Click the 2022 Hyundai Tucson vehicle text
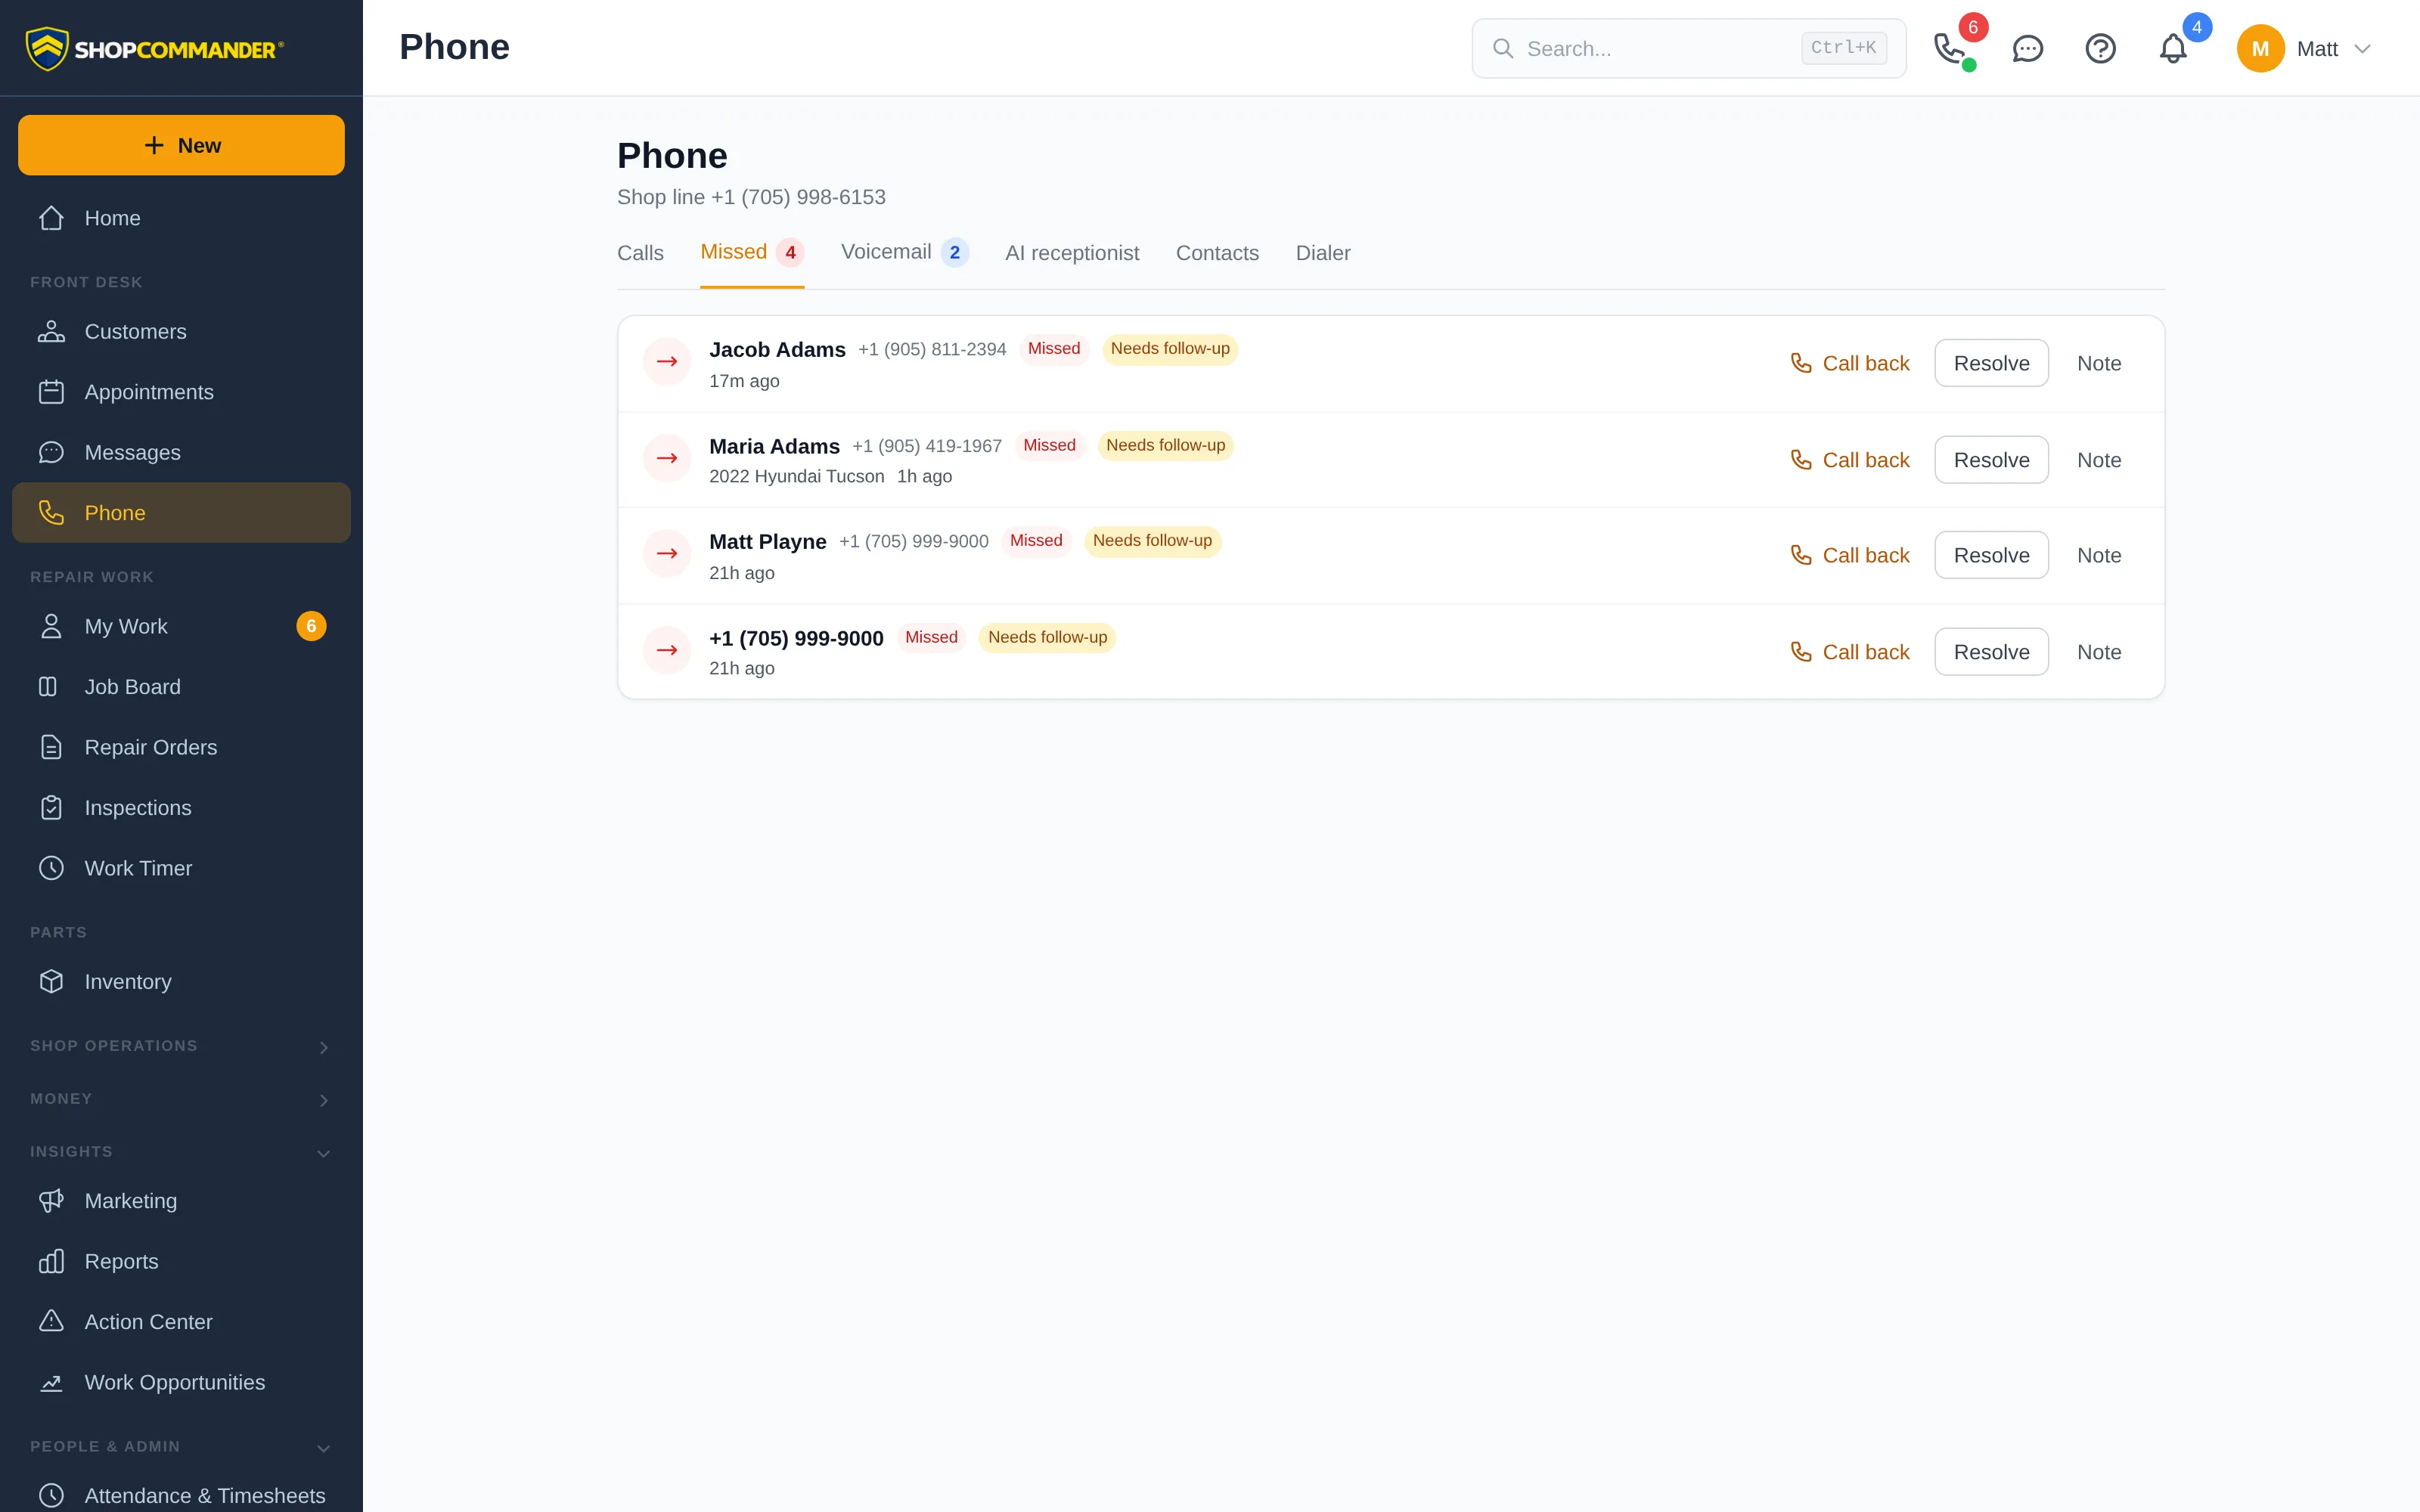The width and height of the screenshot is (2420, 1512). click(796, 476)
